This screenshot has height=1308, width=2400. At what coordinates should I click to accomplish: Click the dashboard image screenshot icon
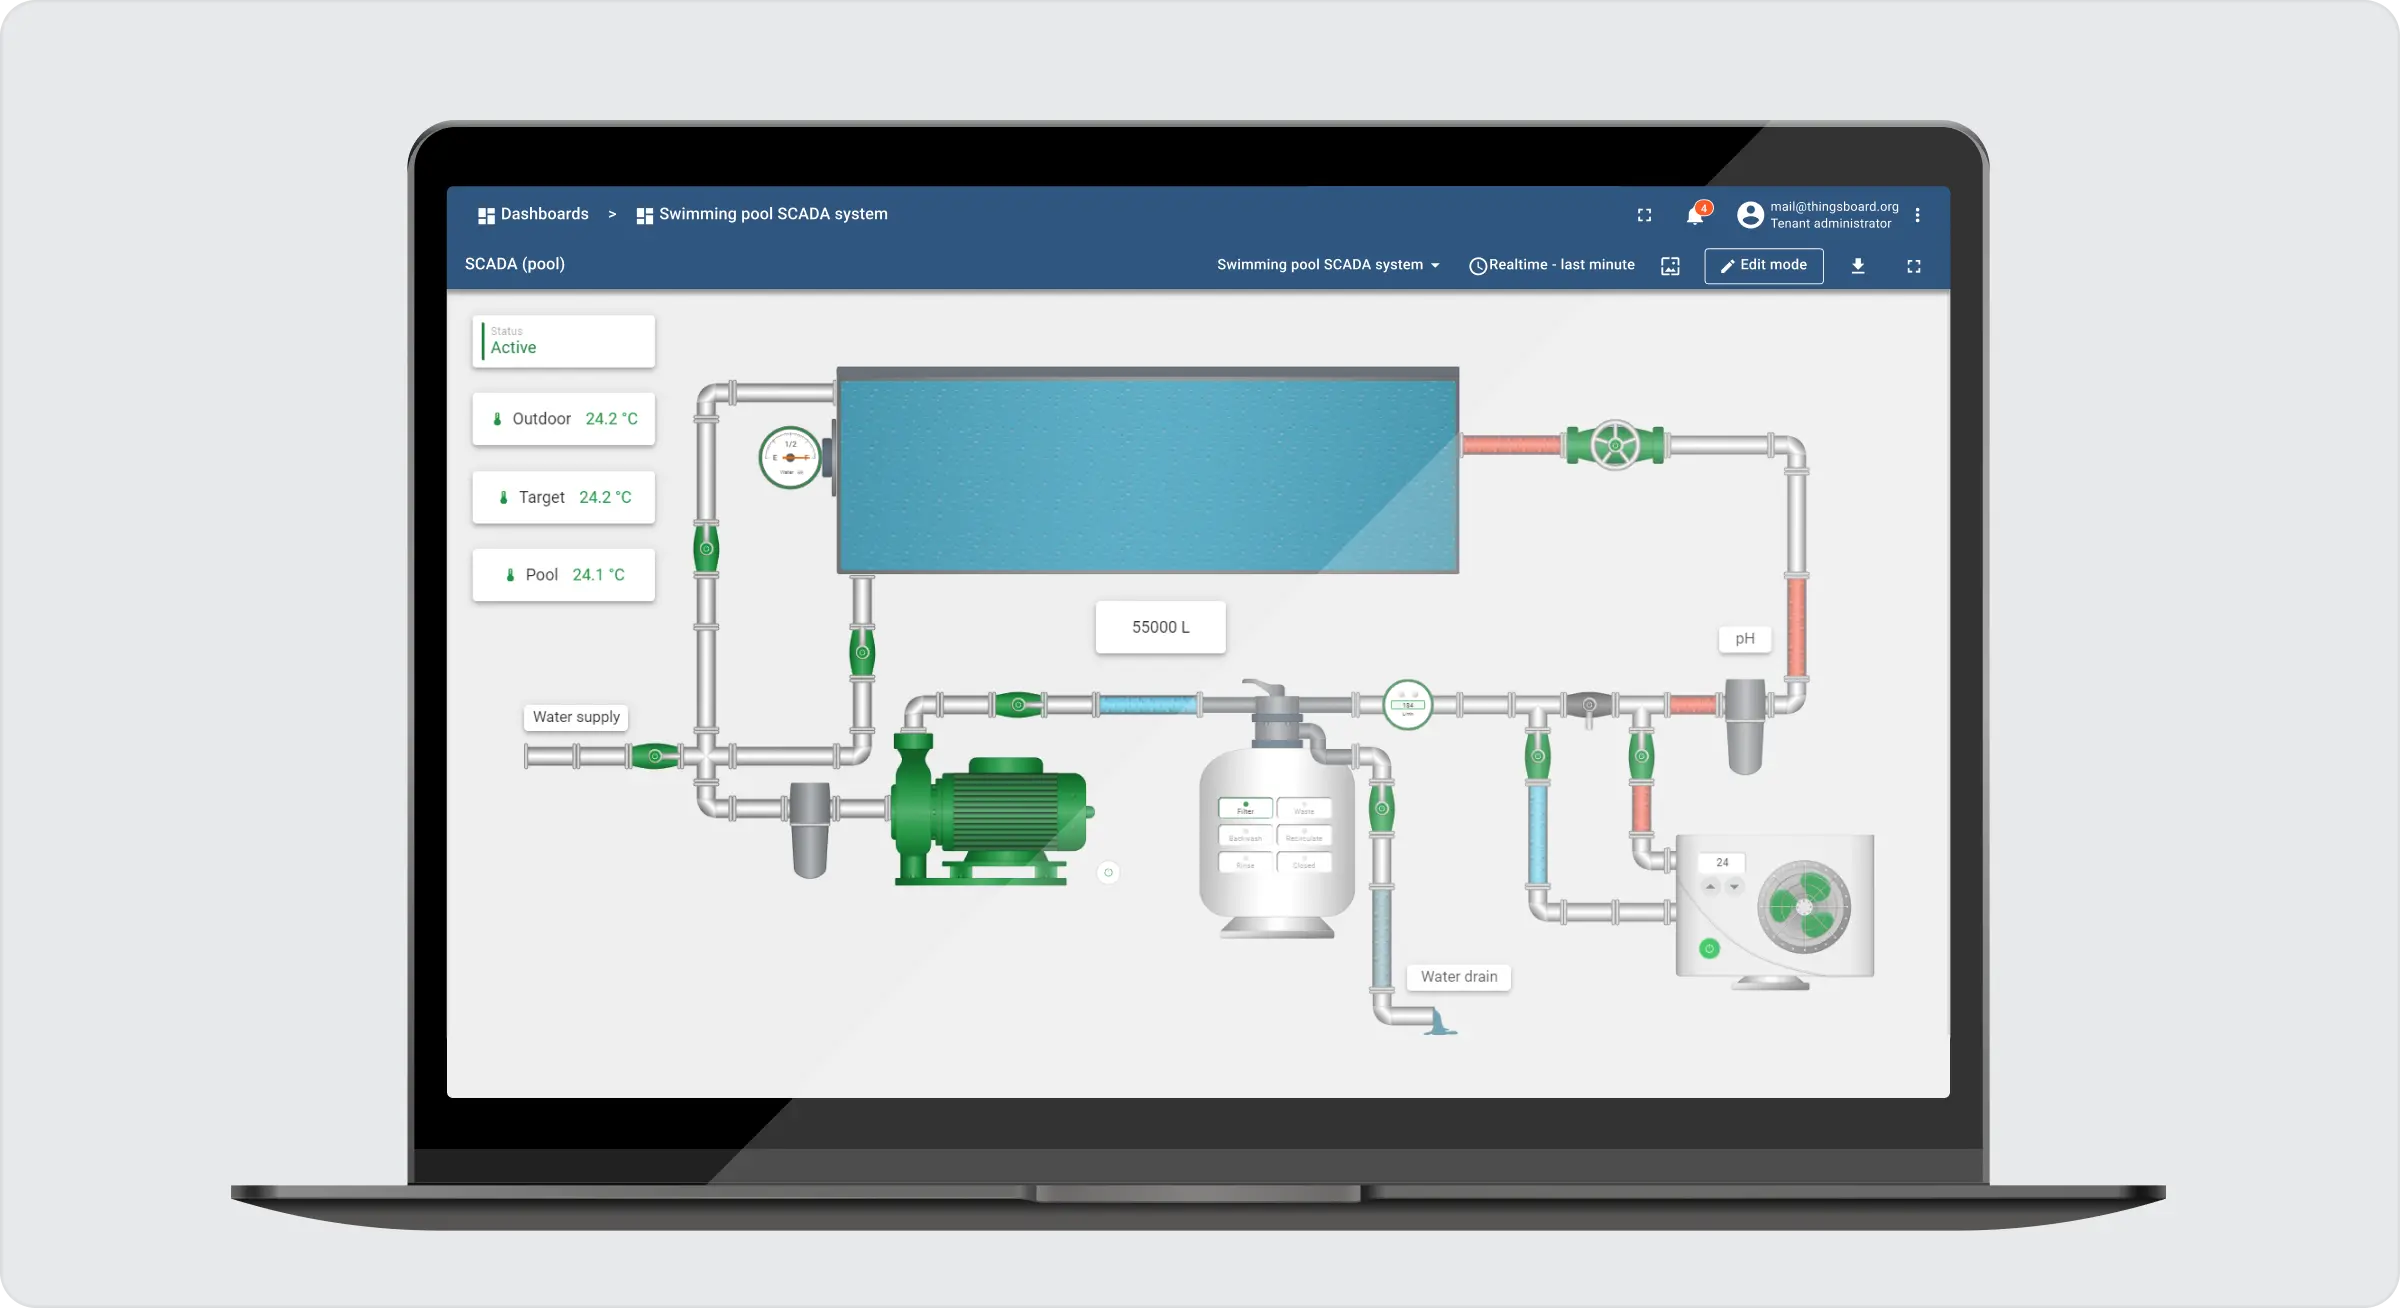pos(1670,266)
